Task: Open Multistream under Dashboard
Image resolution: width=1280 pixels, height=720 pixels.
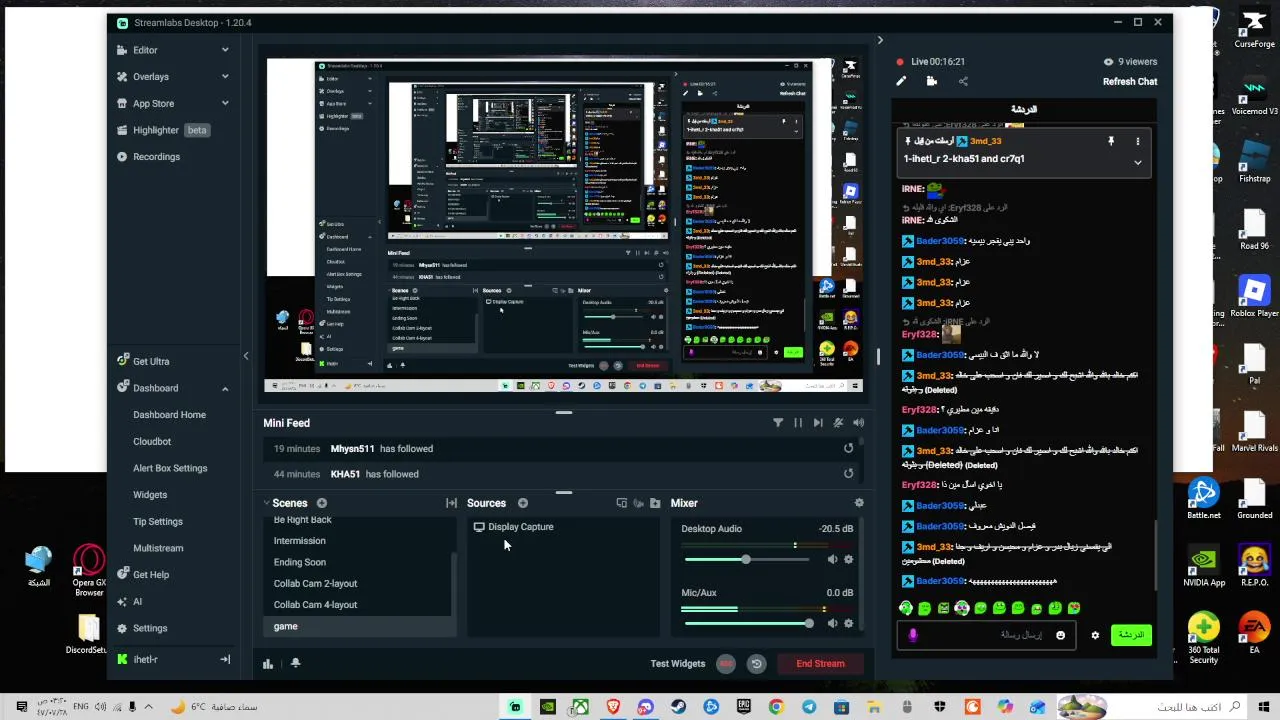Action: click(158, 548)
